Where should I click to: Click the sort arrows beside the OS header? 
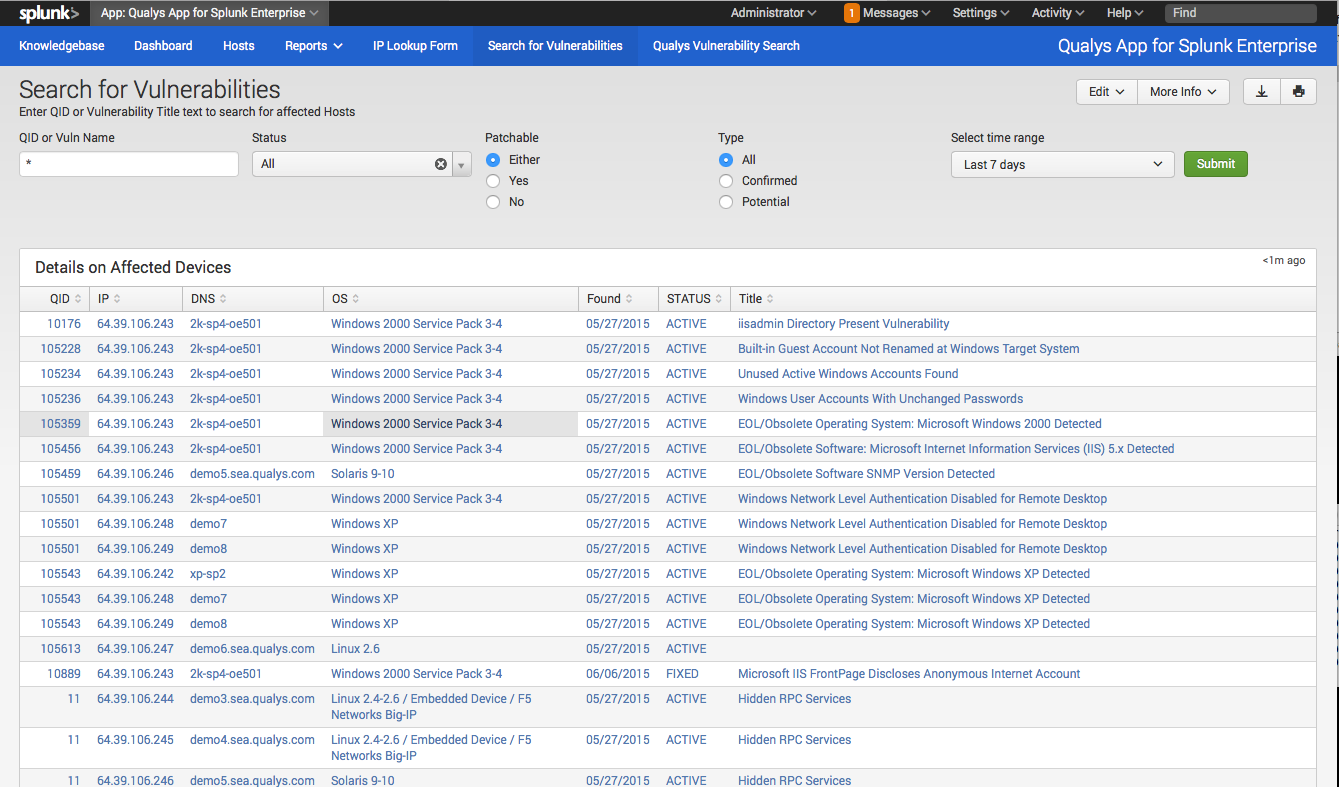[x=356, y=299]
